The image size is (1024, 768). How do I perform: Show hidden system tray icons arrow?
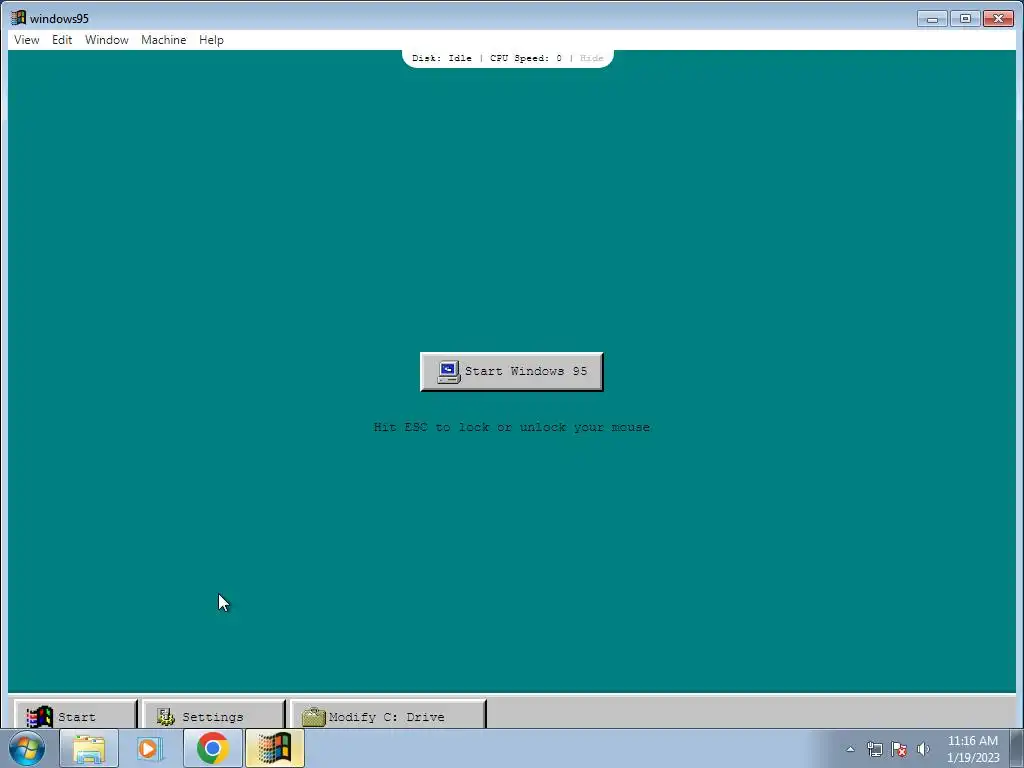click(850, 749)
